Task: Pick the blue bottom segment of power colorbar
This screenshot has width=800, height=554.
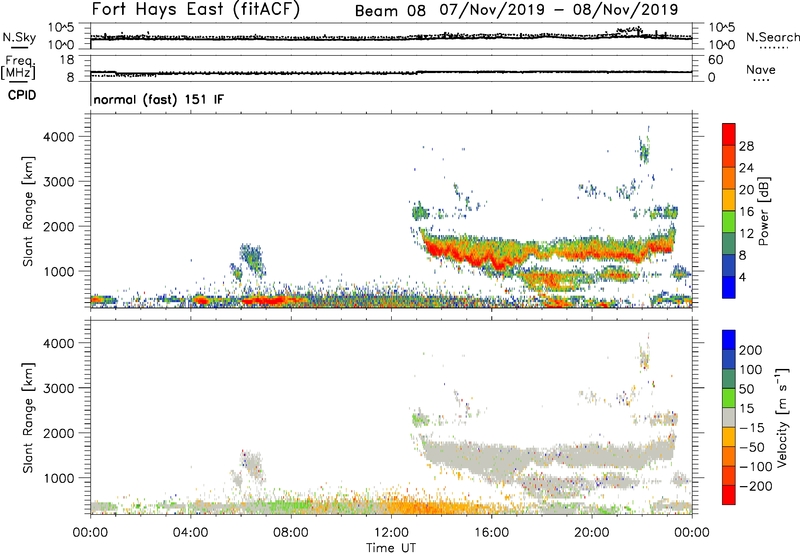Action: click(729, 287)
